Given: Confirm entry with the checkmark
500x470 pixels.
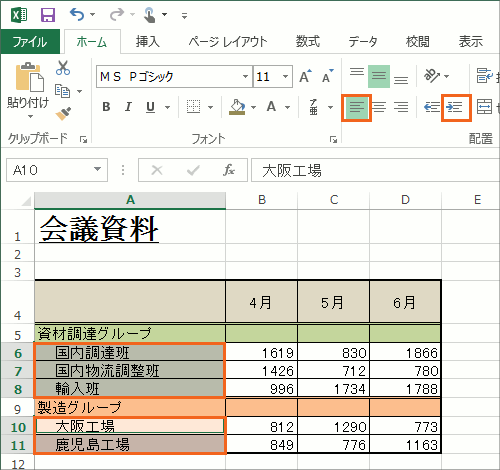Looking at the screenshot, I should 193,170.
